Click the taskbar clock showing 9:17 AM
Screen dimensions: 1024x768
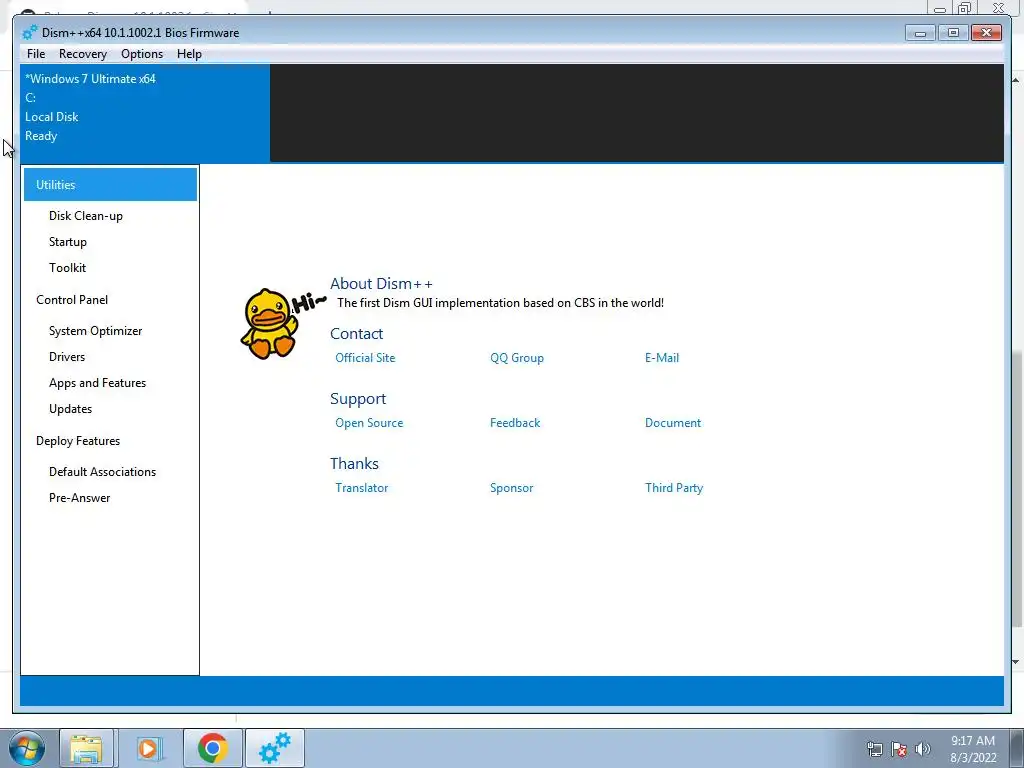[972, 749]
